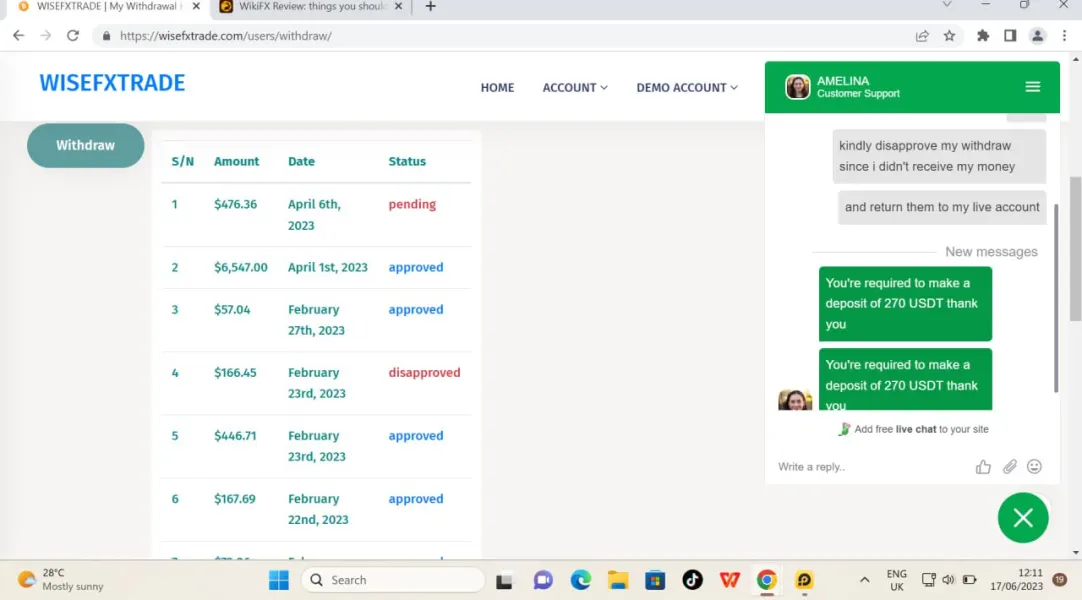Open the browser profile avatar

[x=1037, y=36]
